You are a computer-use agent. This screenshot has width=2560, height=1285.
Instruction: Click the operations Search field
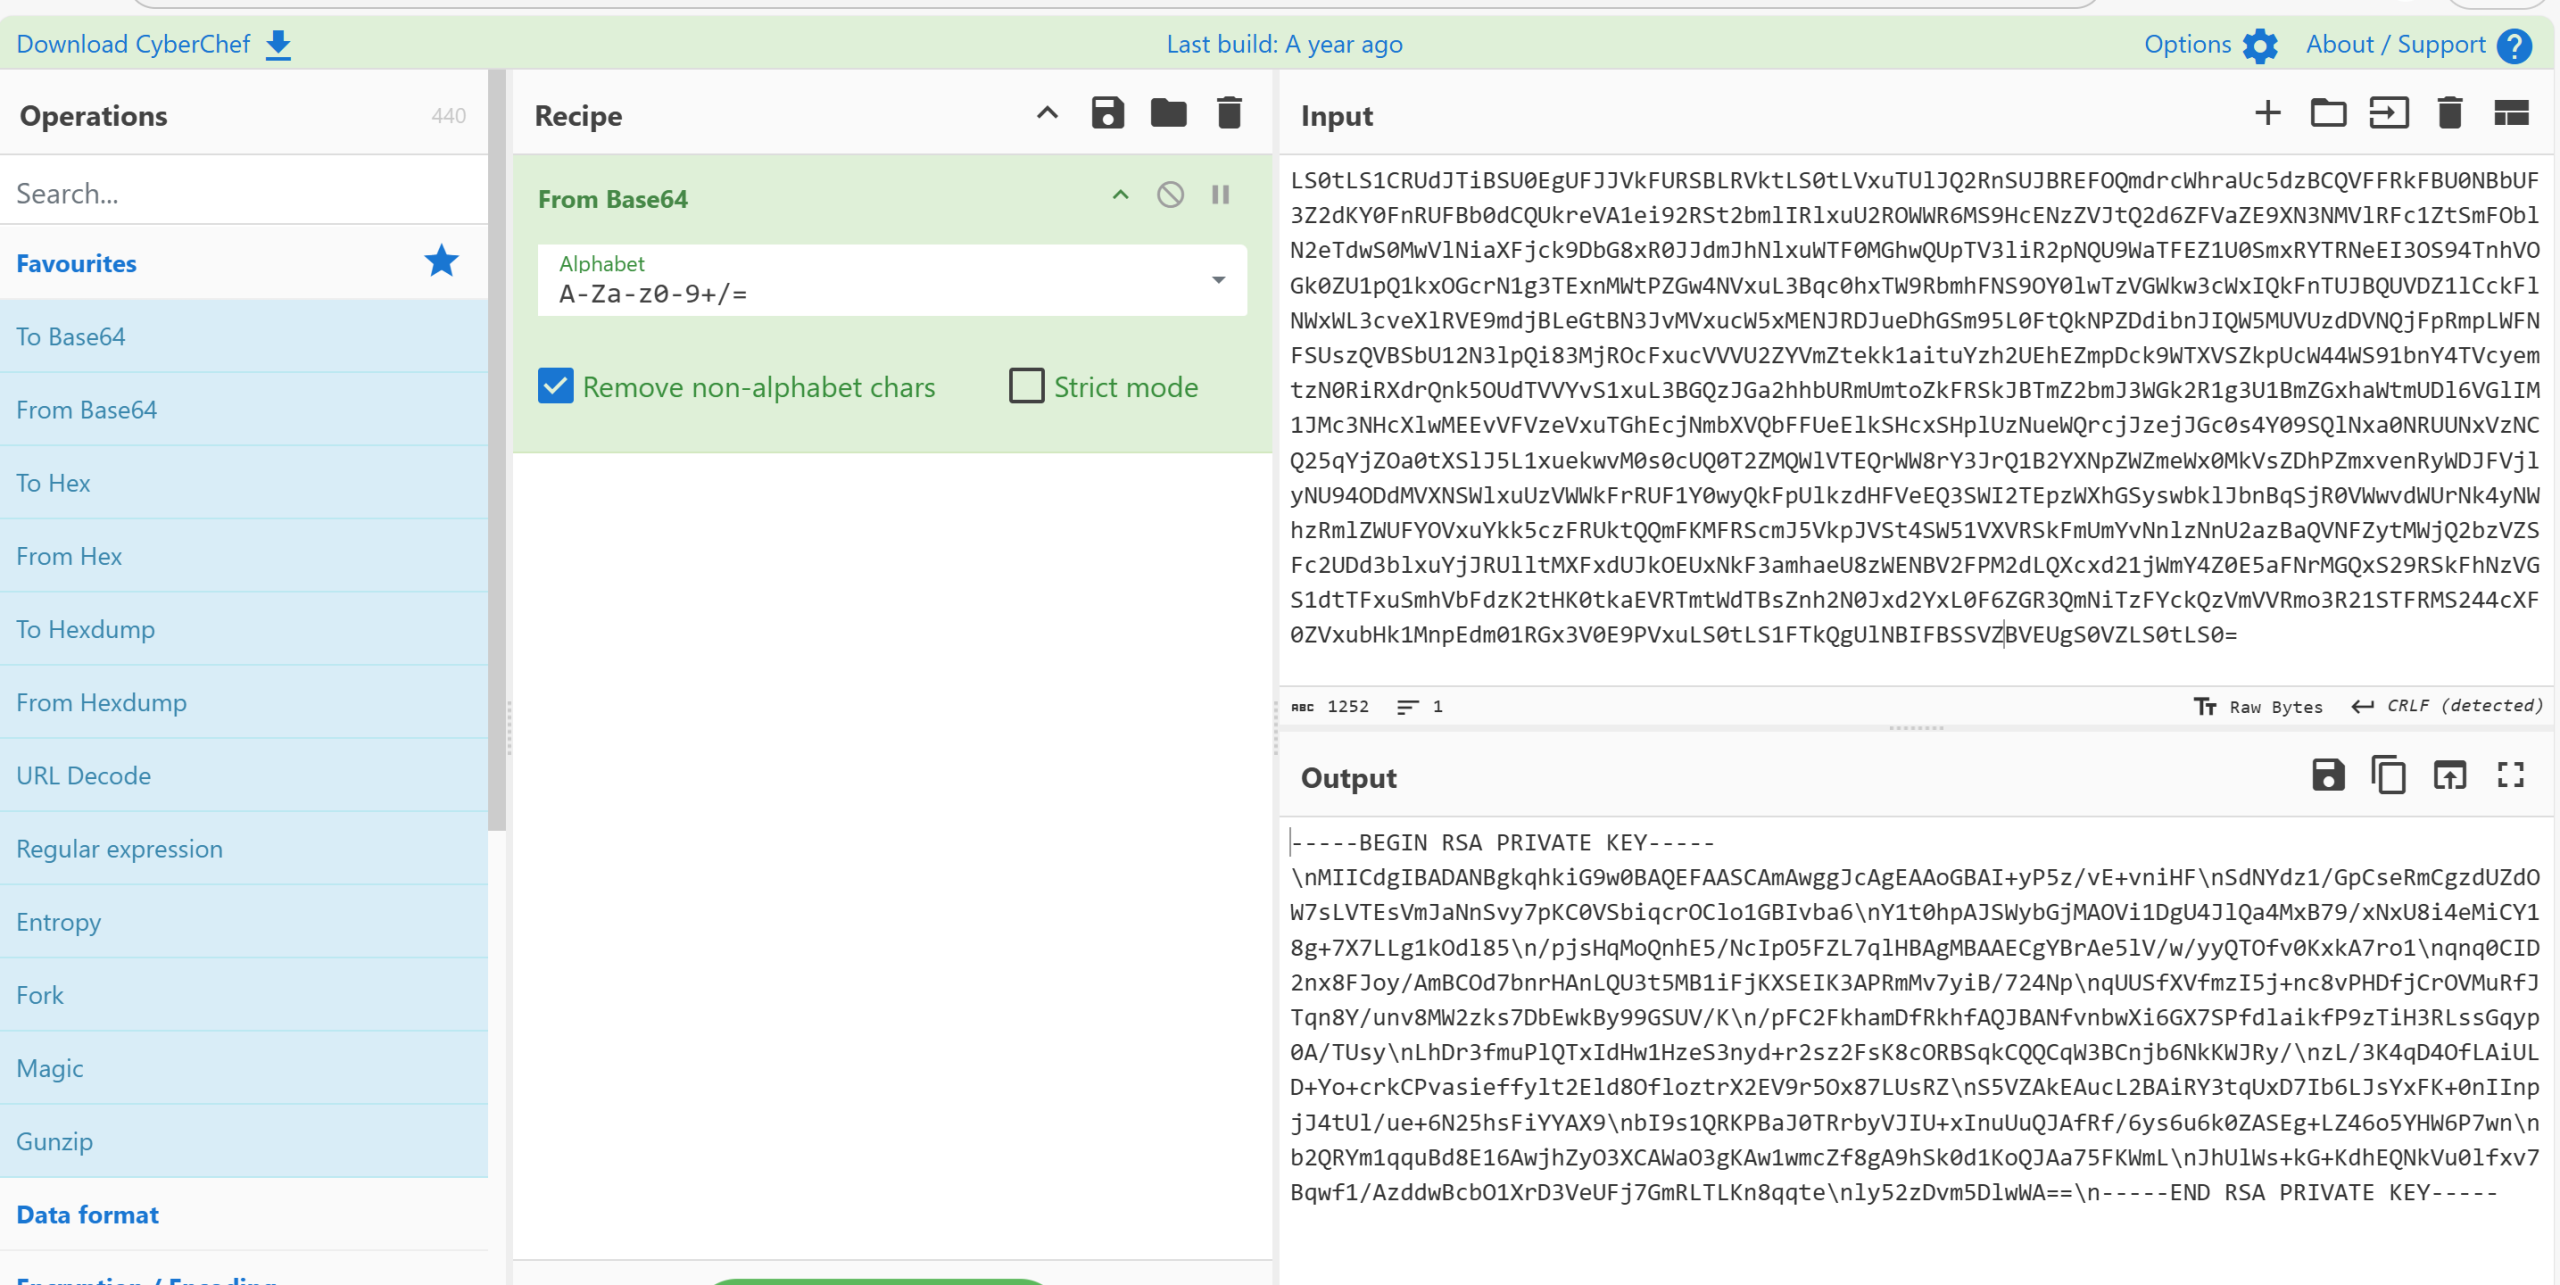(x=240, y=193)
